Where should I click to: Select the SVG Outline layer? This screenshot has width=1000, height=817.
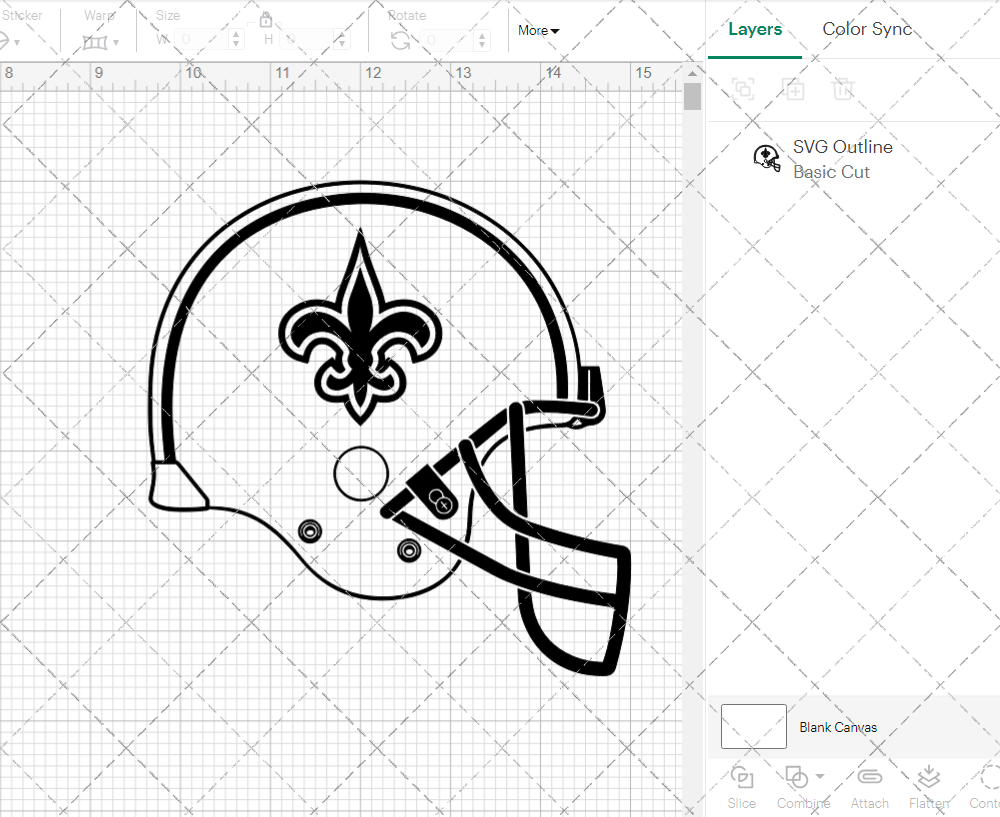coord(854,159)
